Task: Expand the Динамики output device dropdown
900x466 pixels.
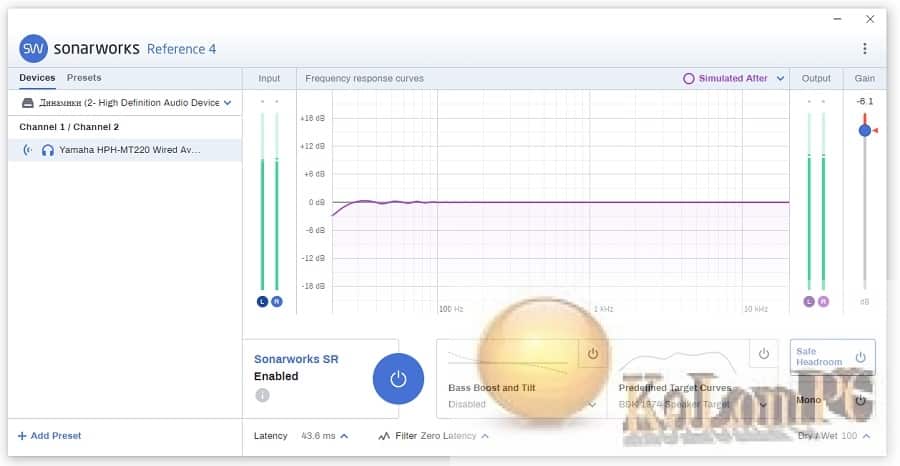Action: click(227, 103)
